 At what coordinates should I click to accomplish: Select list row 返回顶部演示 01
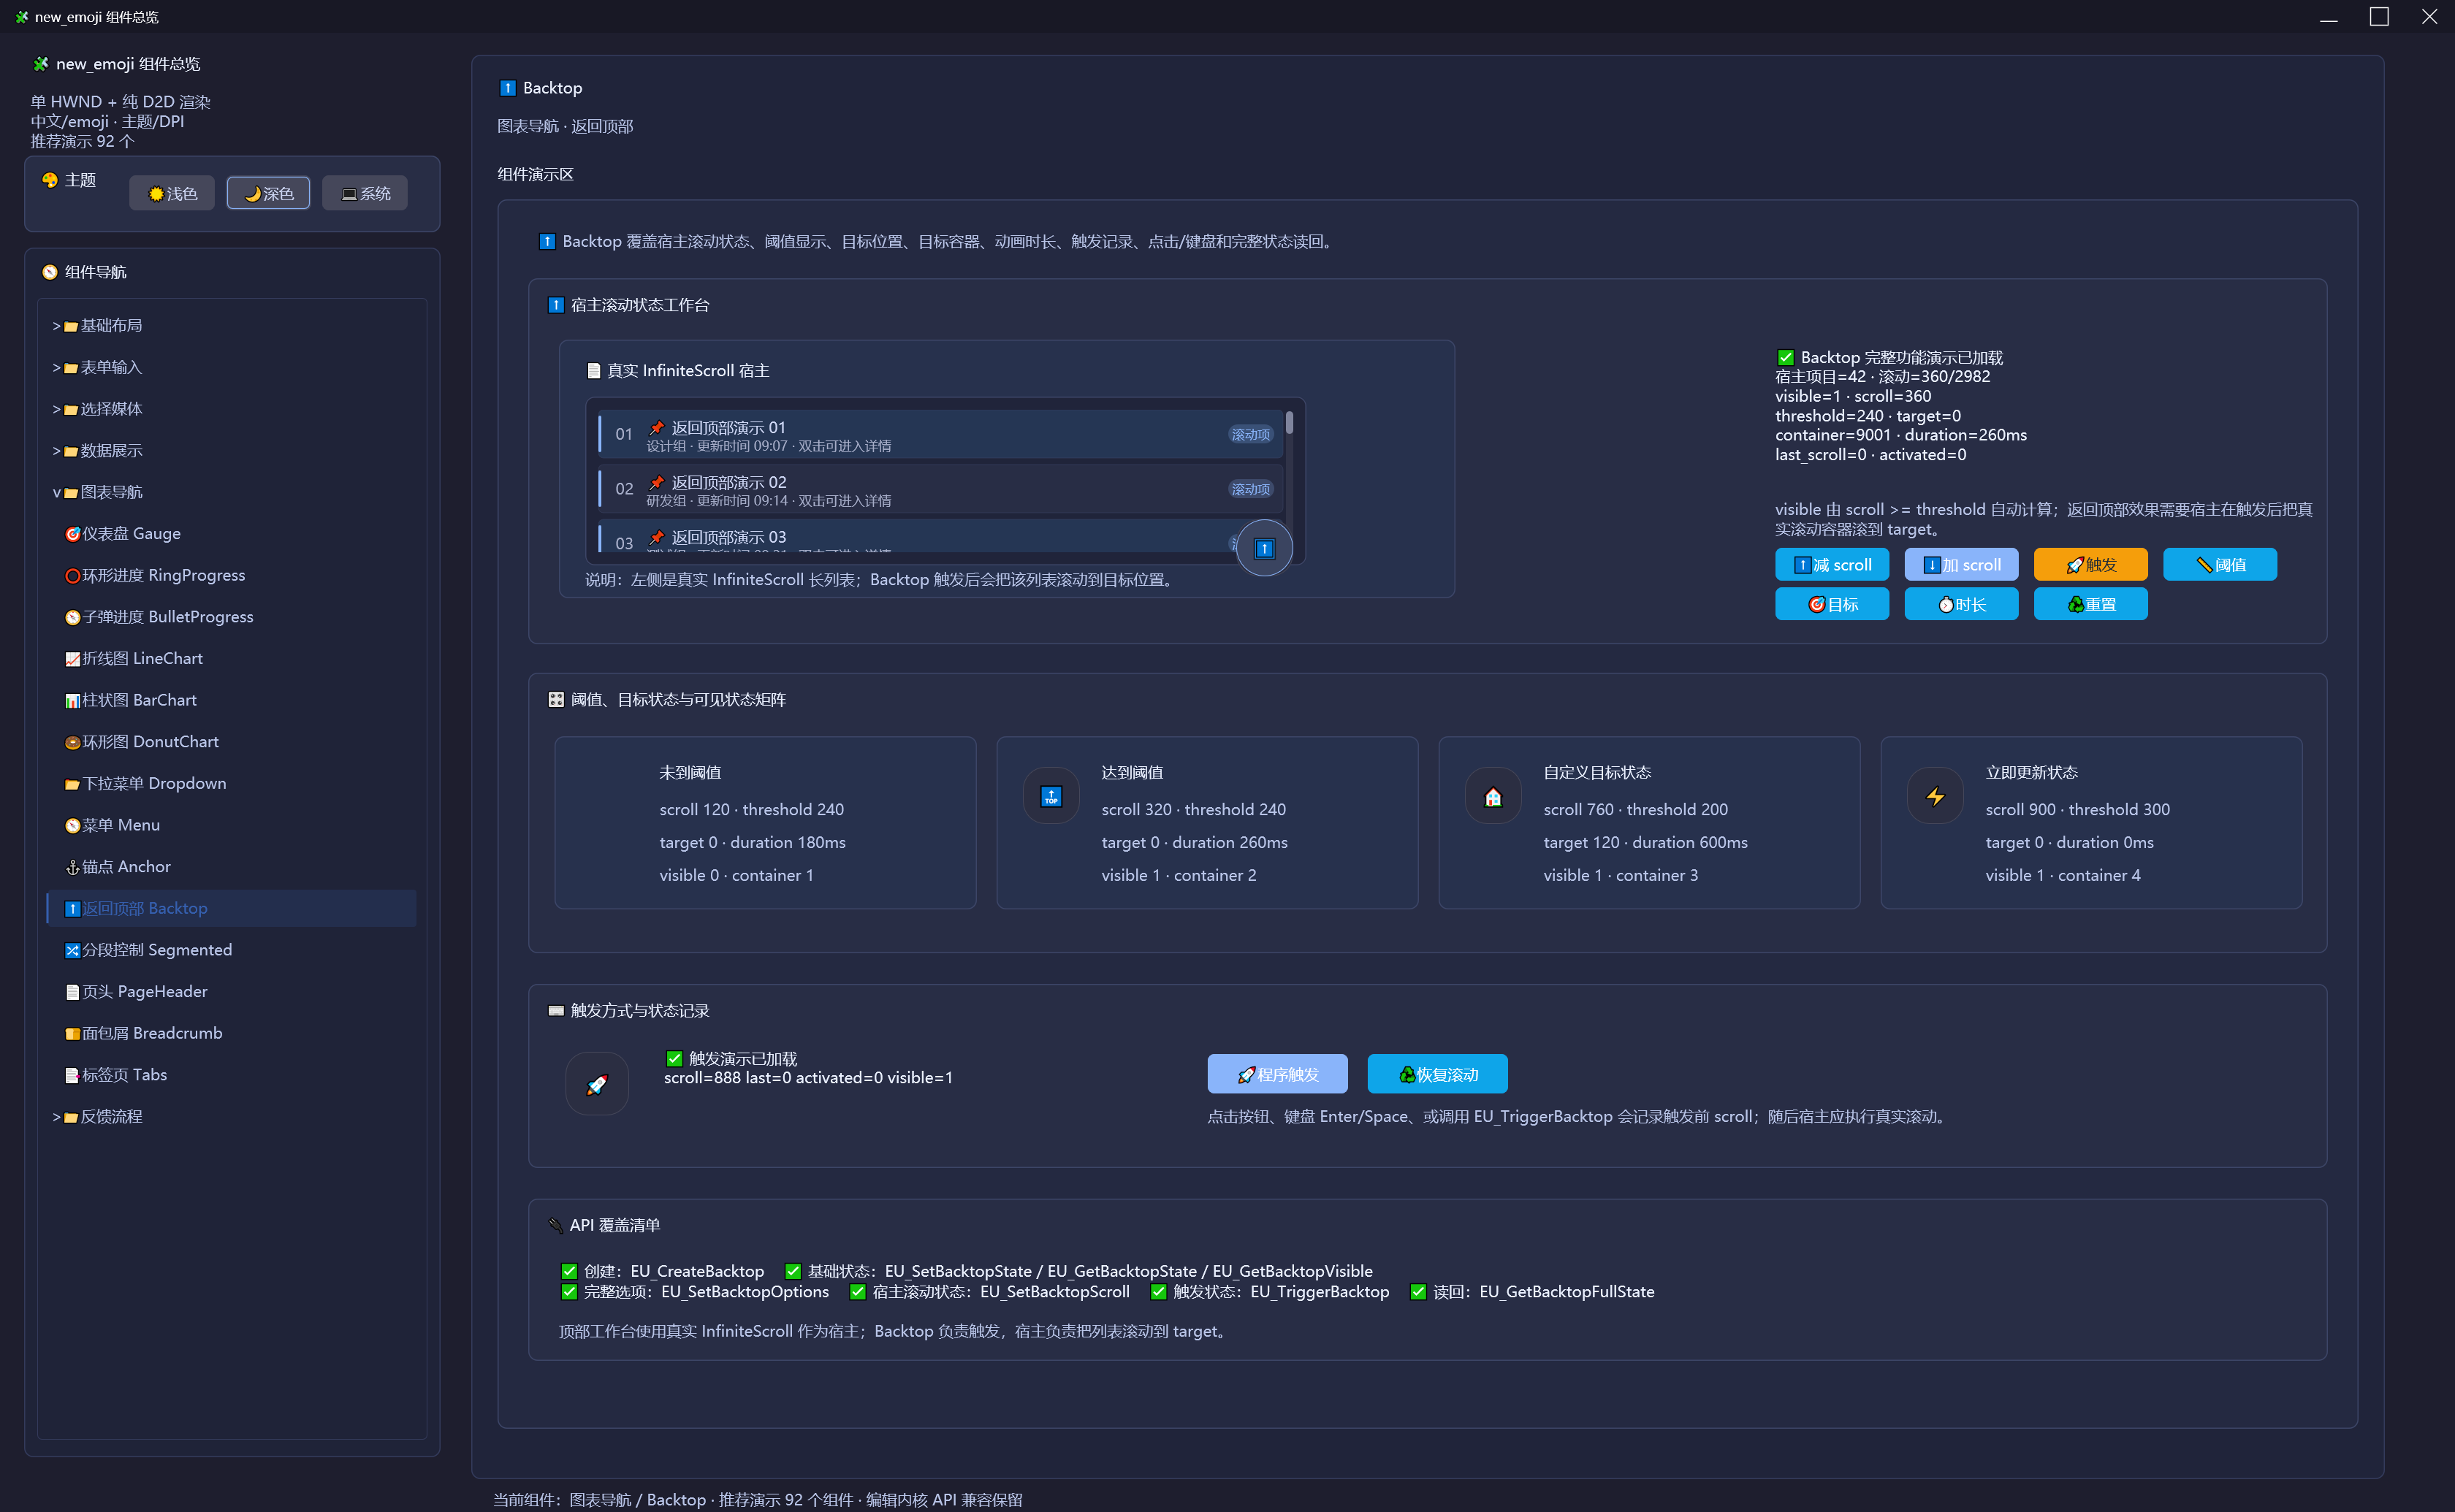pos(940,434)
